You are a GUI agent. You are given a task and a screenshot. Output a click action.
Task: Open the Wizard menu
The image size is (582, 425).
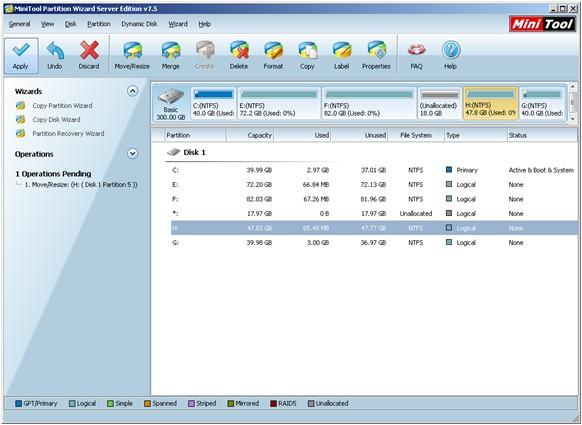(x=178, y=24)
